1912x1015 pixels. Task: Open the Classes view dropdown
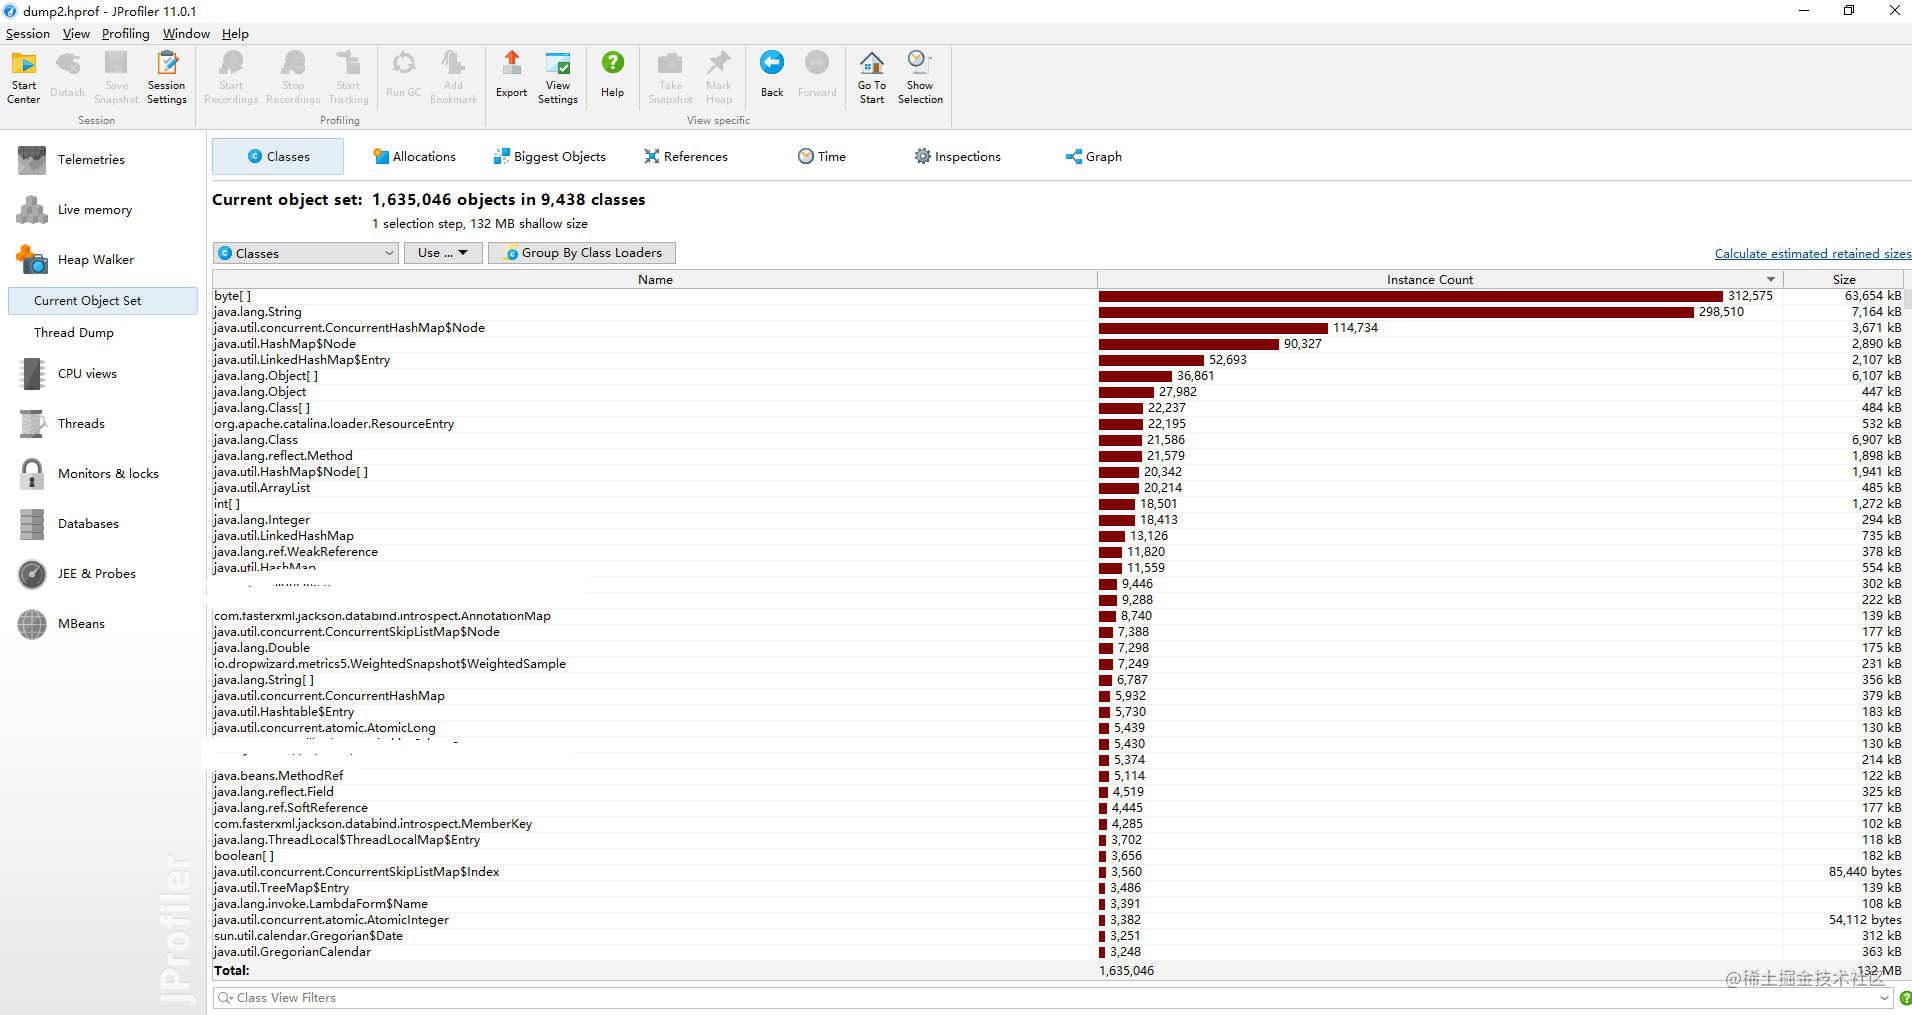click(306, 253)
